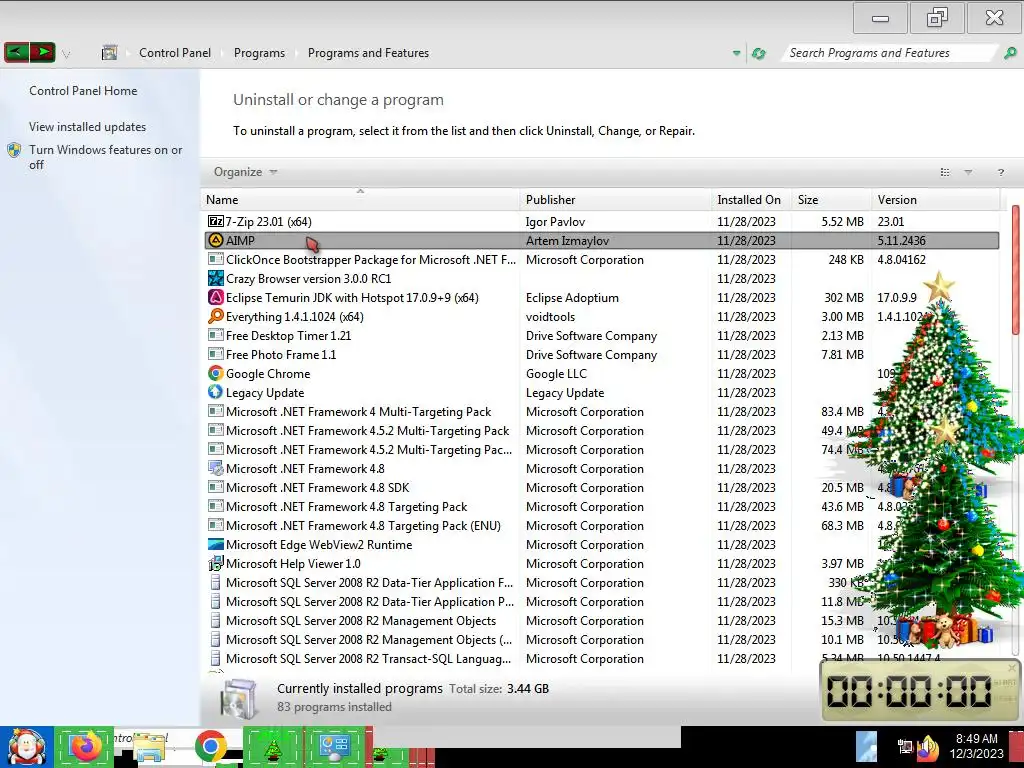1024x768 pixels.
Task: Open the Organize dropdown menu
Action: tap(246, 172)
